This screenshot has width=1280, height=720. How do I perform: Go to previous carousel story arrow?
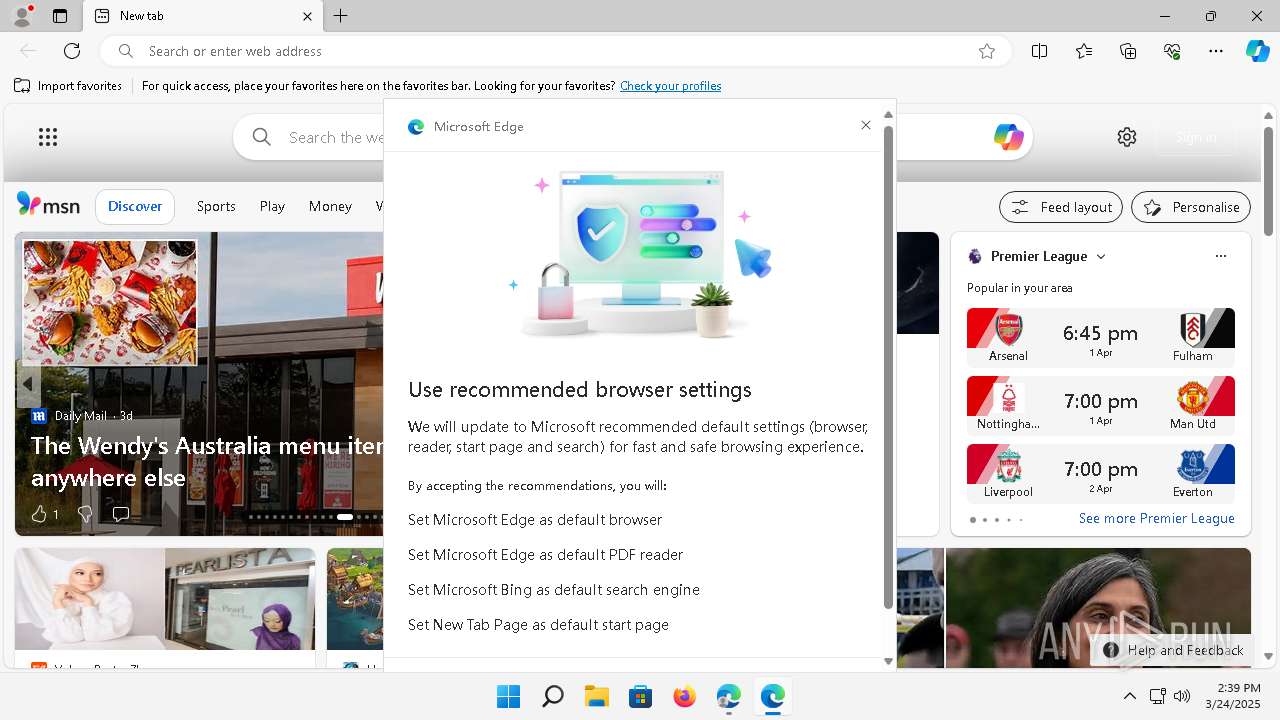pos(27,384)
